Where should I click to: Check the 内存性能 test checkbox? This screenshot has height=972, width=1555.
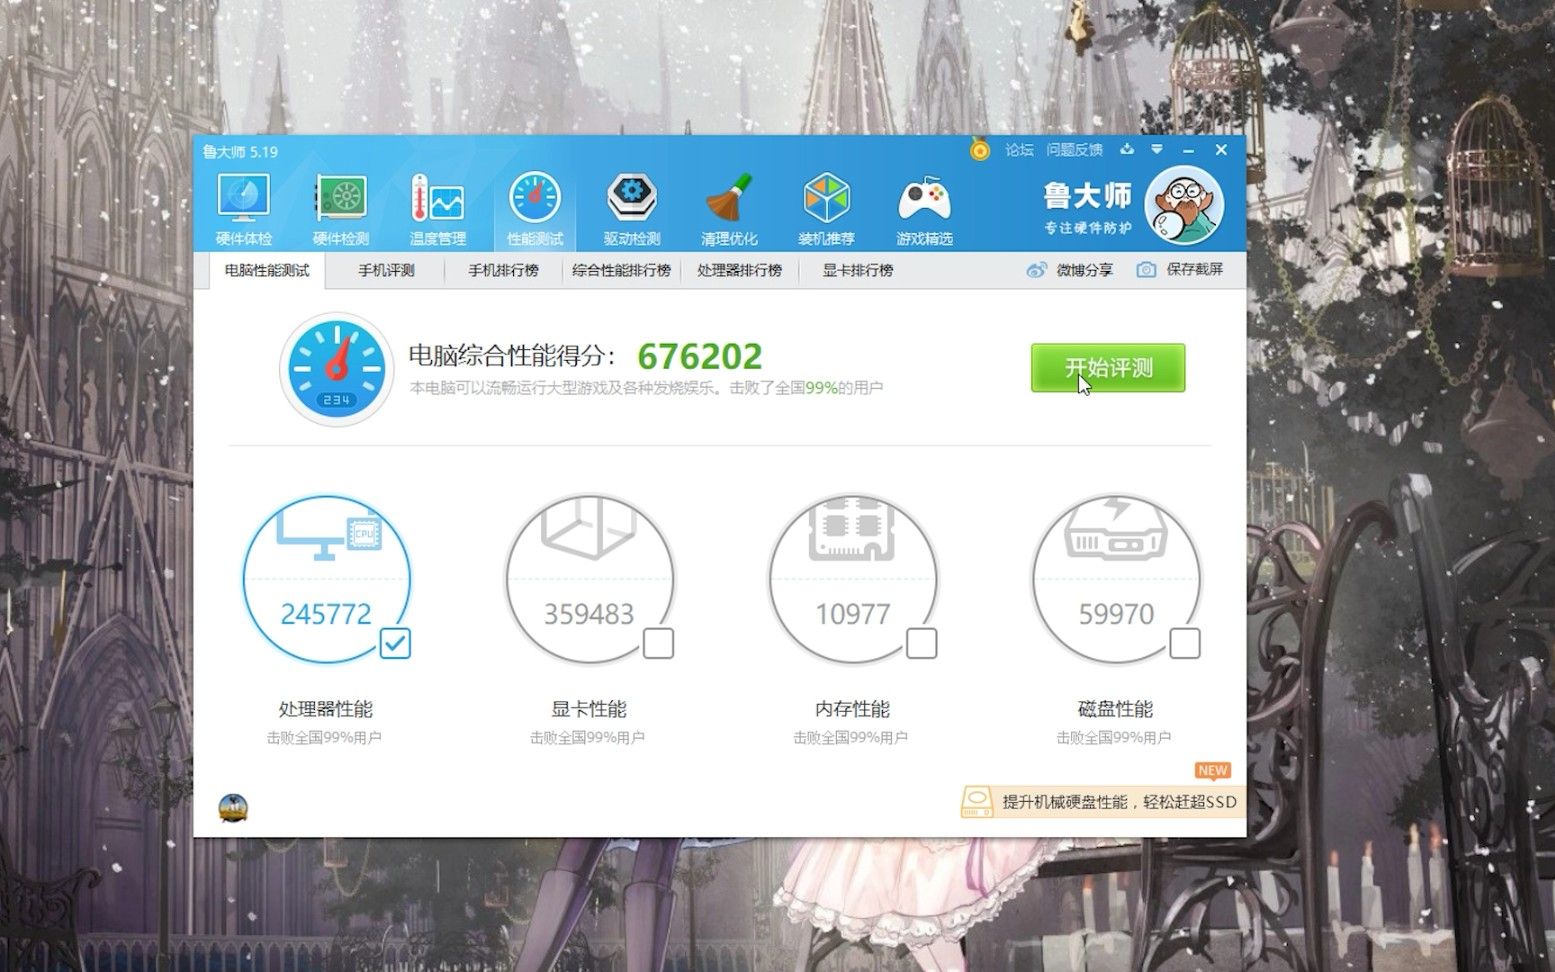pyautogui.click(x=921, y=643)
